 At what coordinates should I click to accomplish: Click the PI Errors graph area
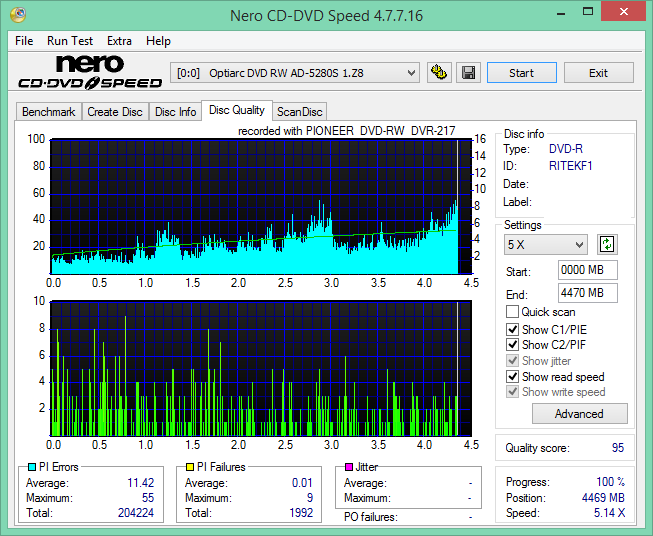click(261, 207)
